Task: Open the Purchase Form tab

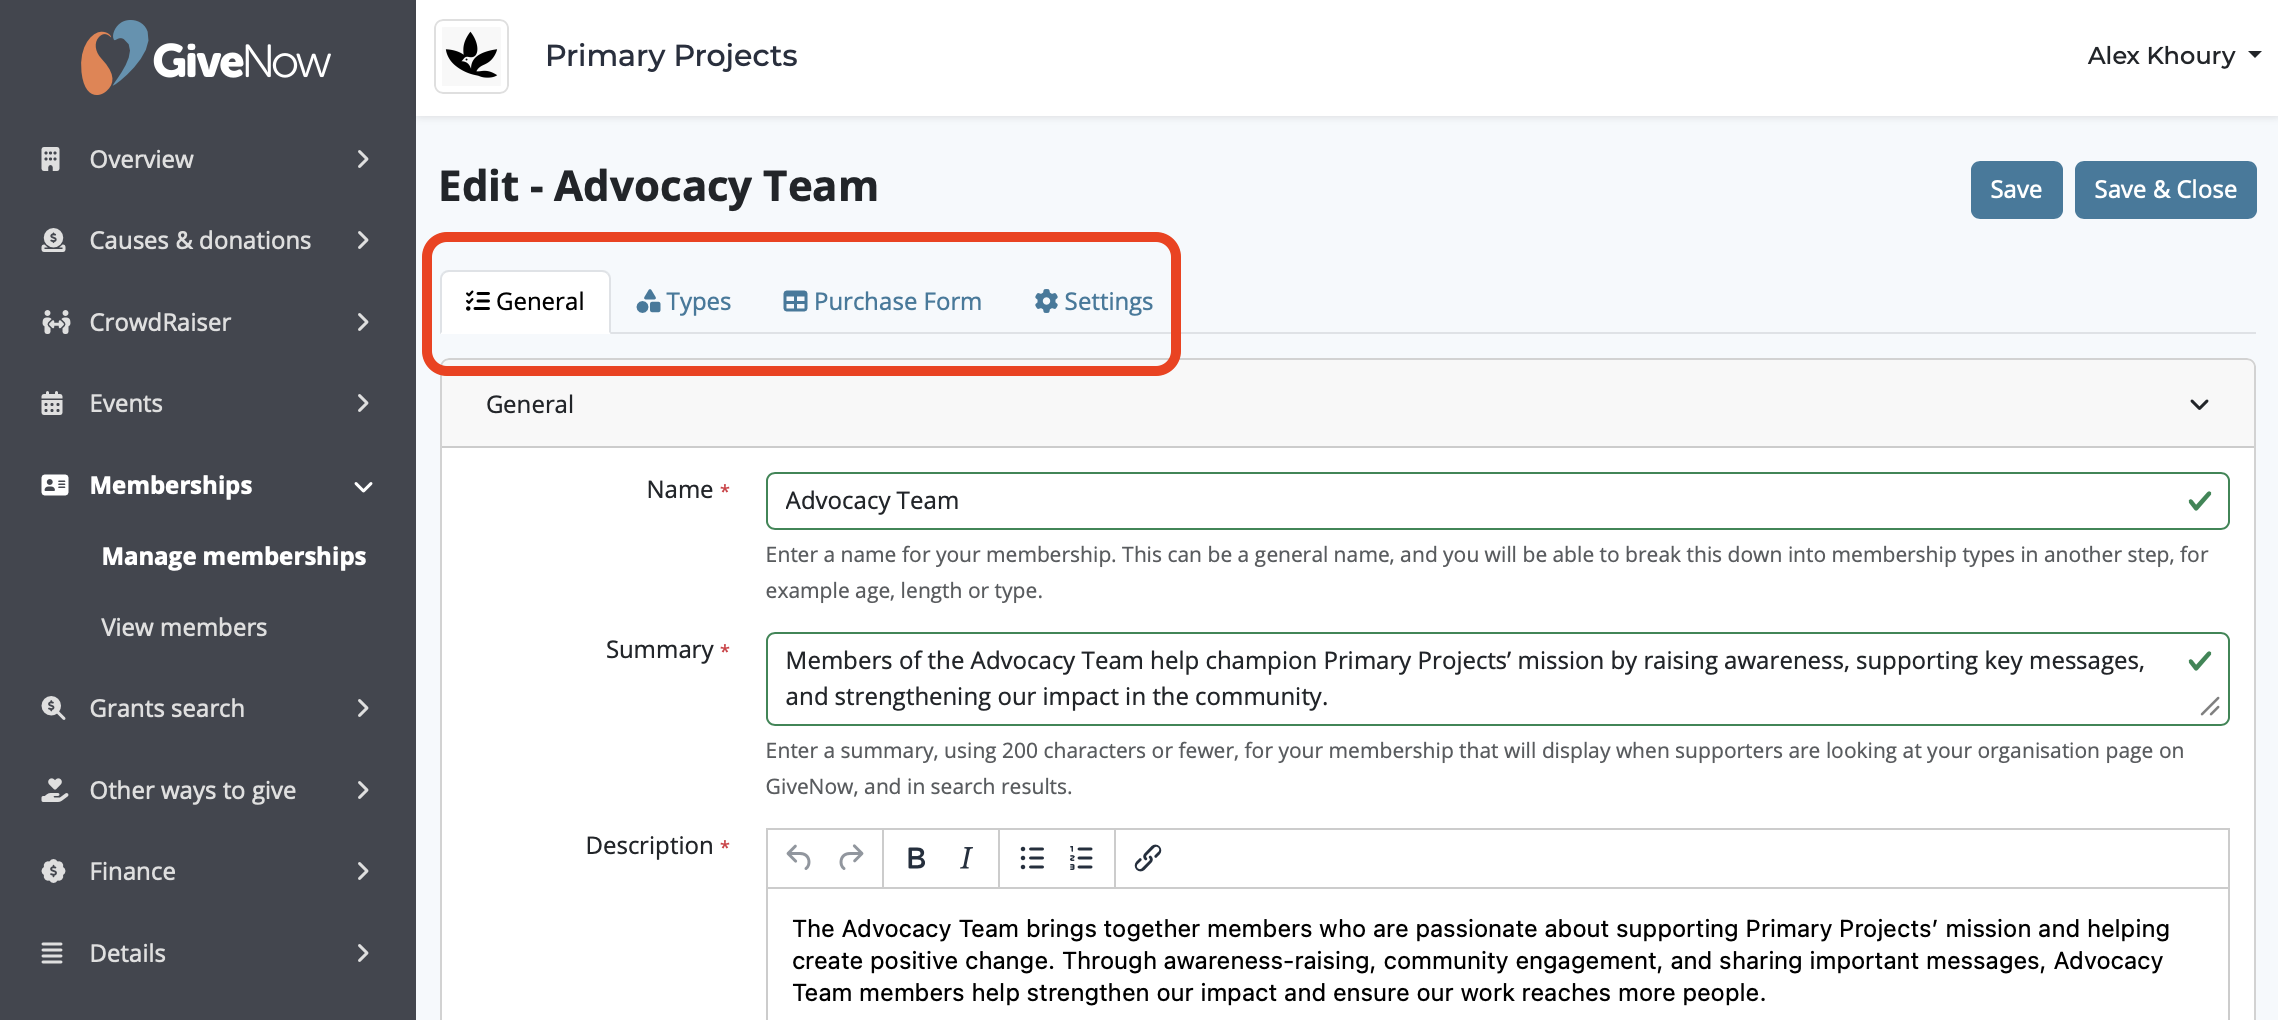Action: [882, 301]
